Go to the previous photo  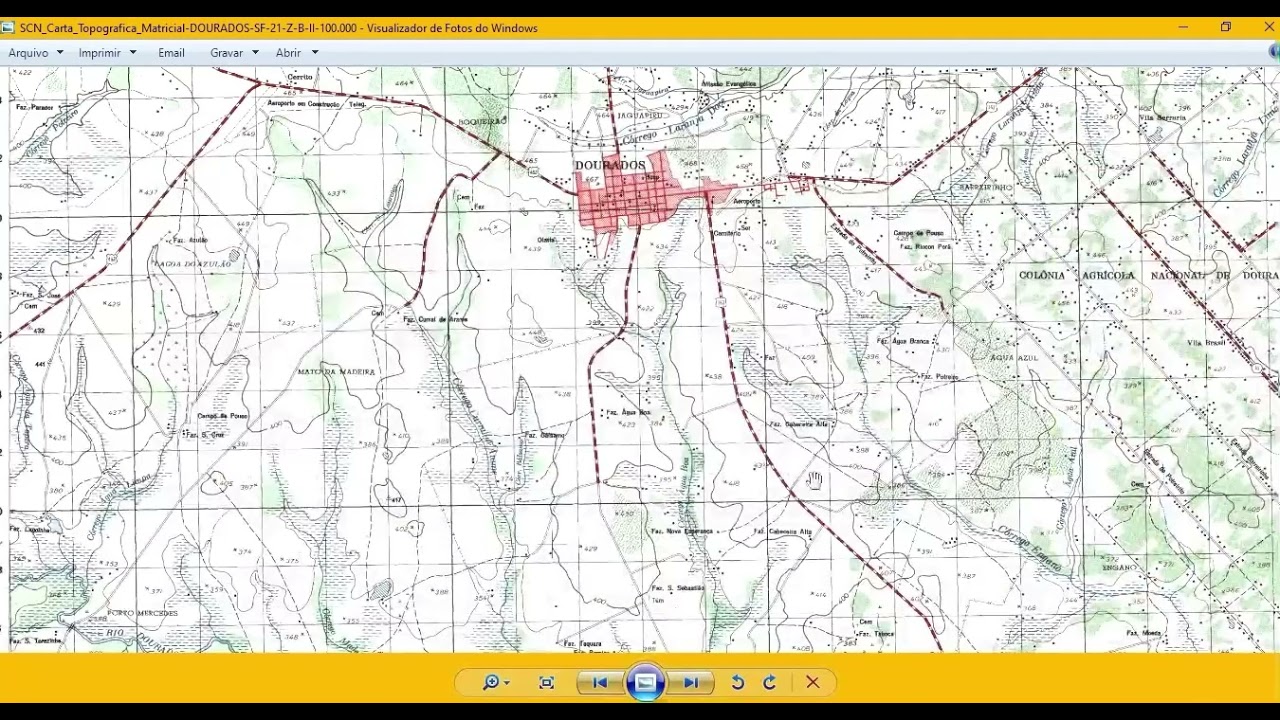coord(600,683)
